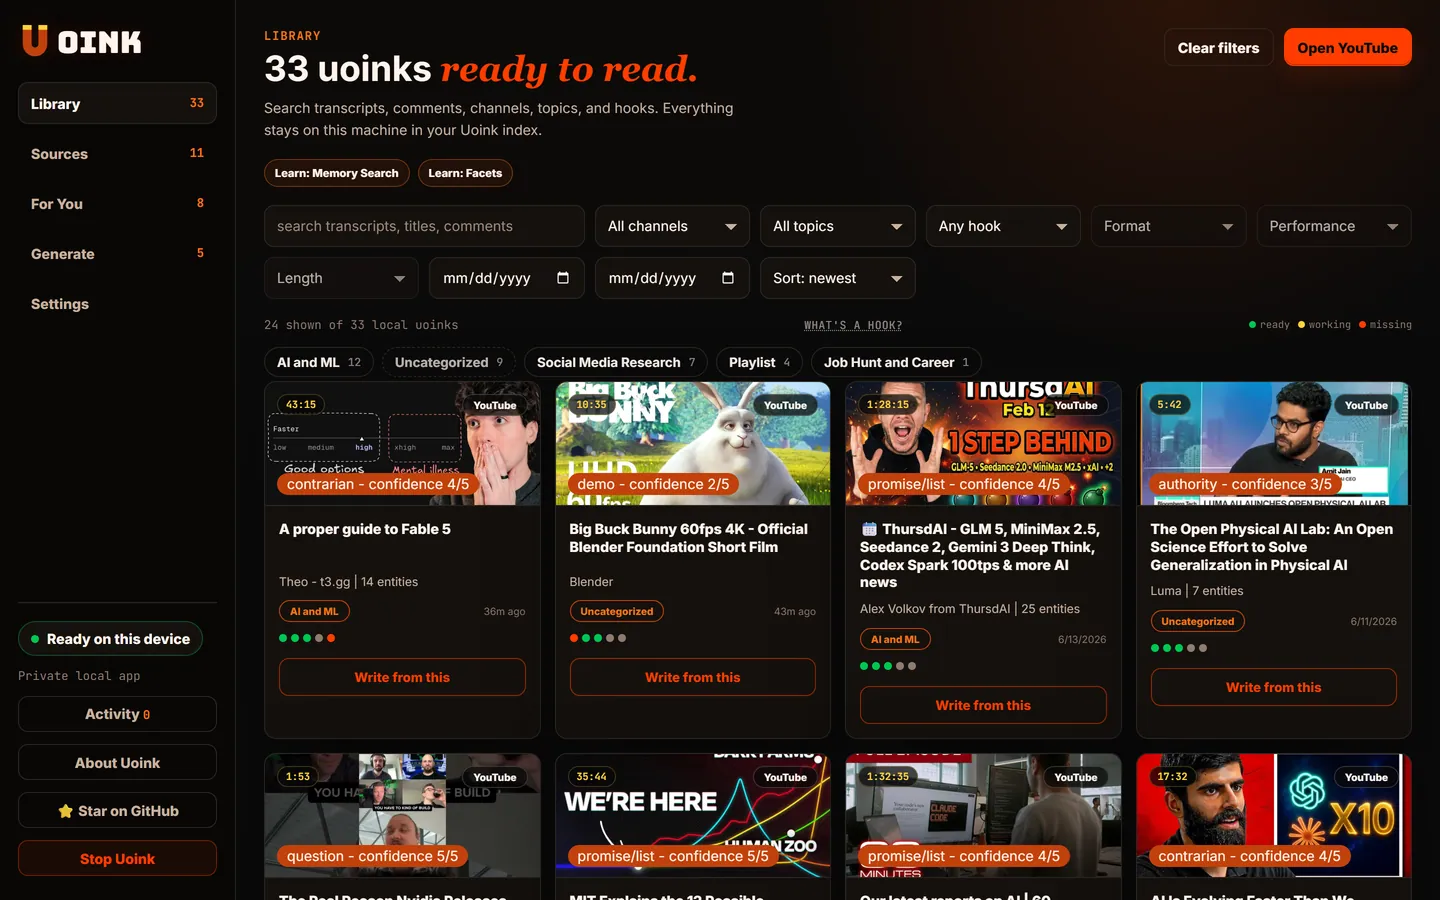Click the YouTube badge on the 17:32 video card
Viewport: 1440px width, 900px height.
click(1366, 777)
